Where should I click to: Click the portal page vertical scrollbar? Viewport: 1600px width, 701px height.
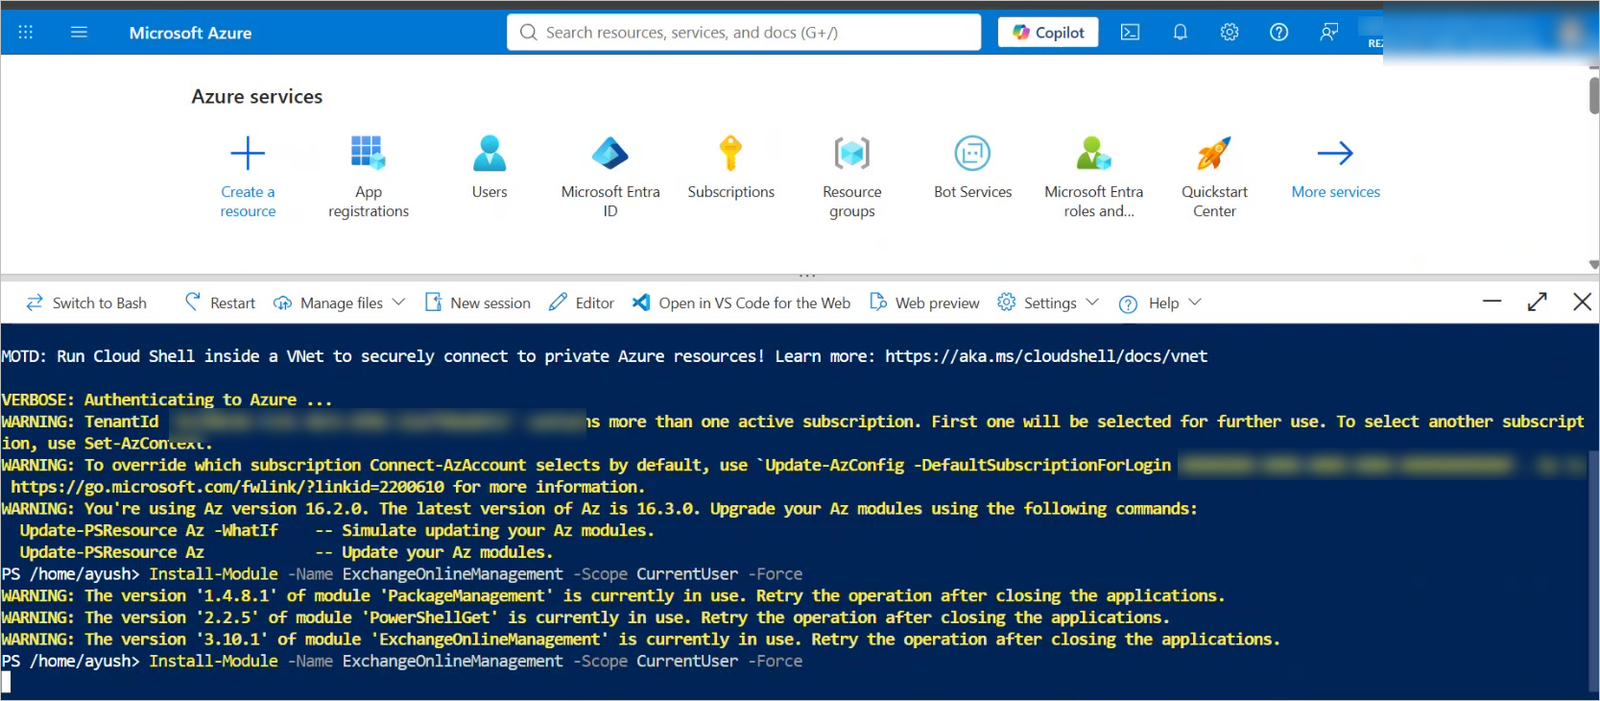coord(1593,96)
